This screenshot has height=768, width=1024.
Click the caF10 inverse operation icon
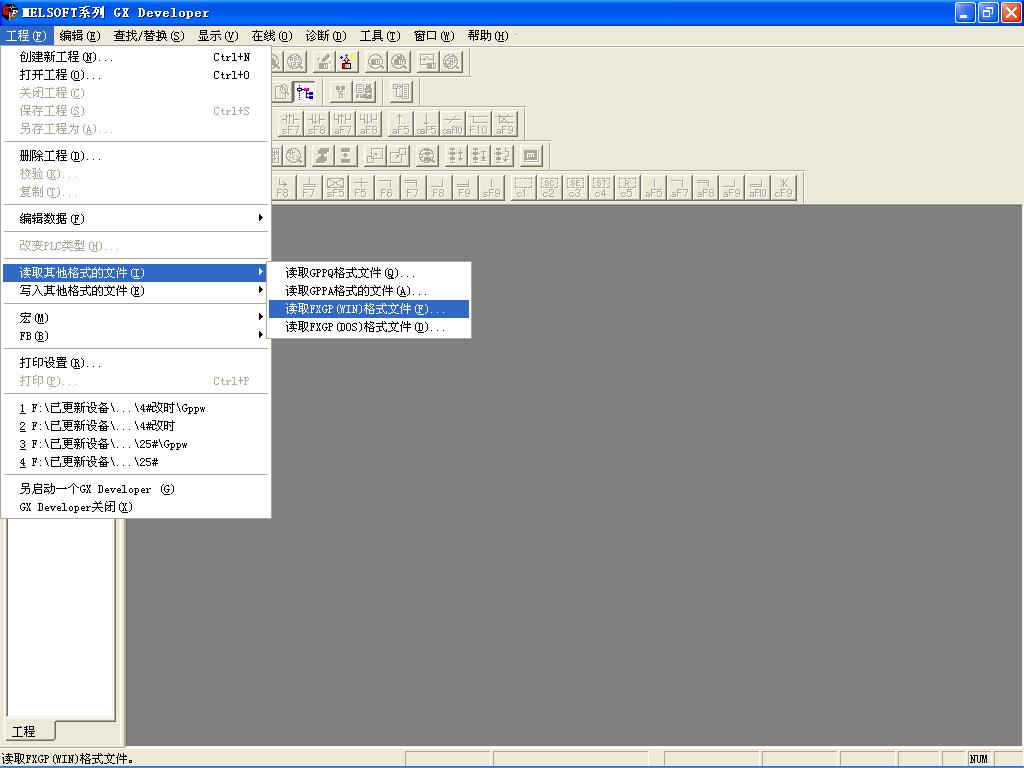pyautogui.click(x=453, y=123)
